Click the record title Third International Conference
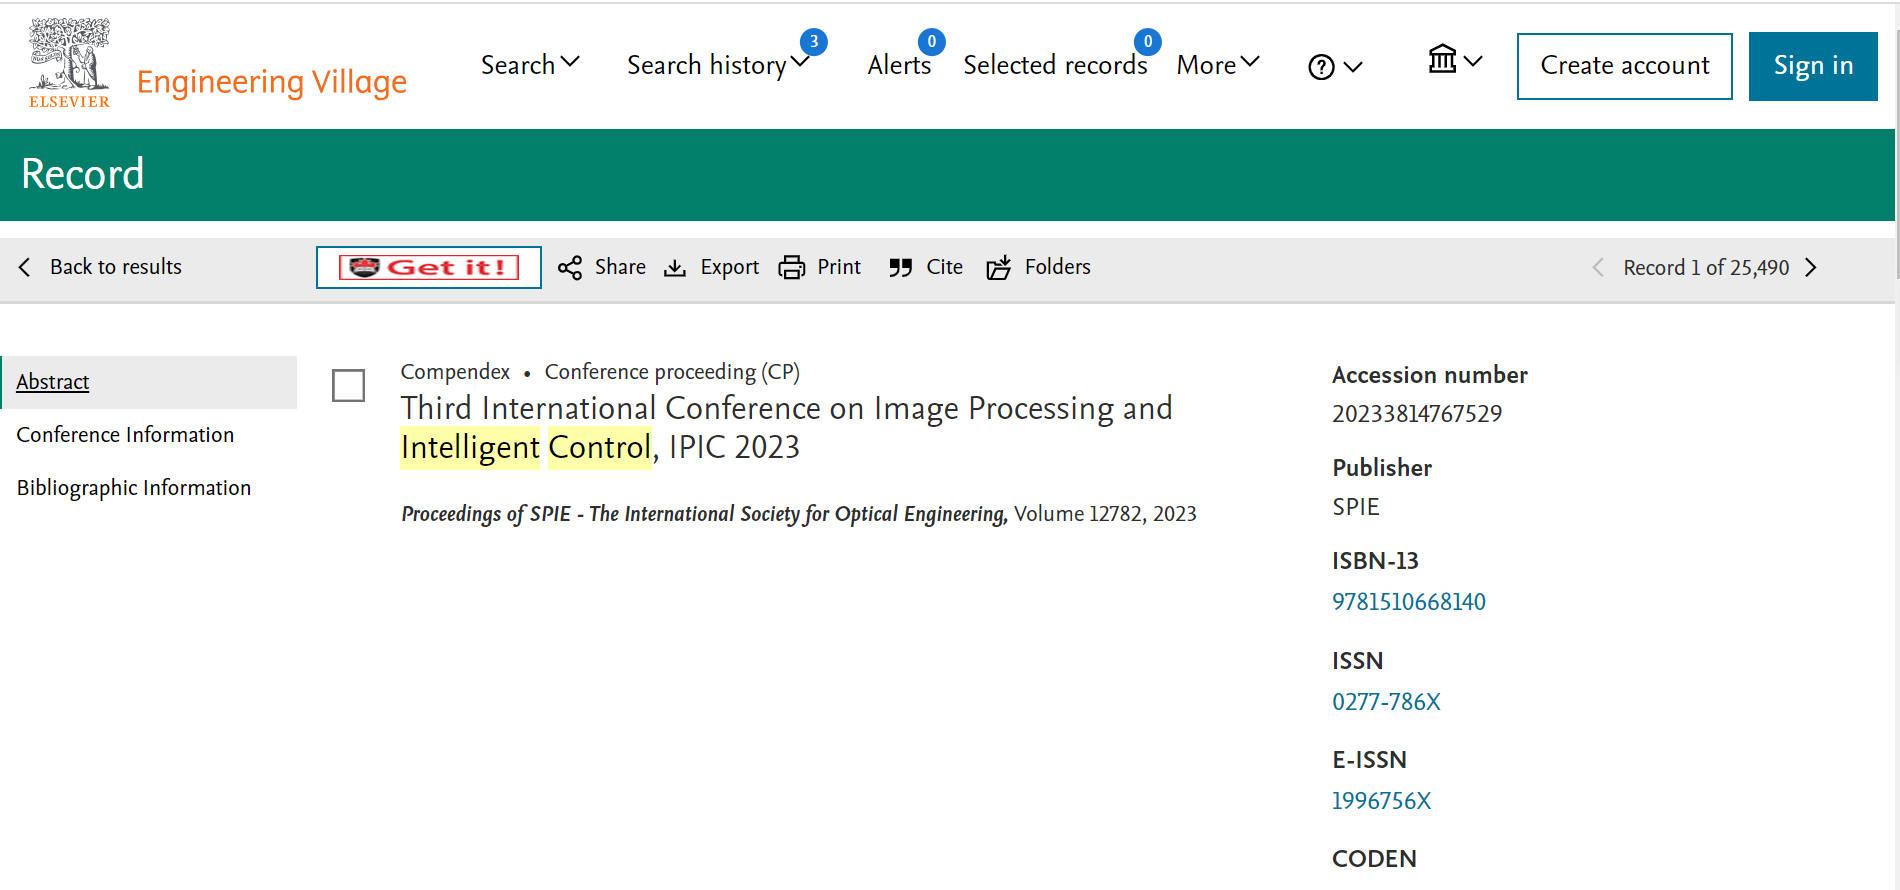Image resolution: width=1900 pixels, height=890 pixels. tap(786, 428)
